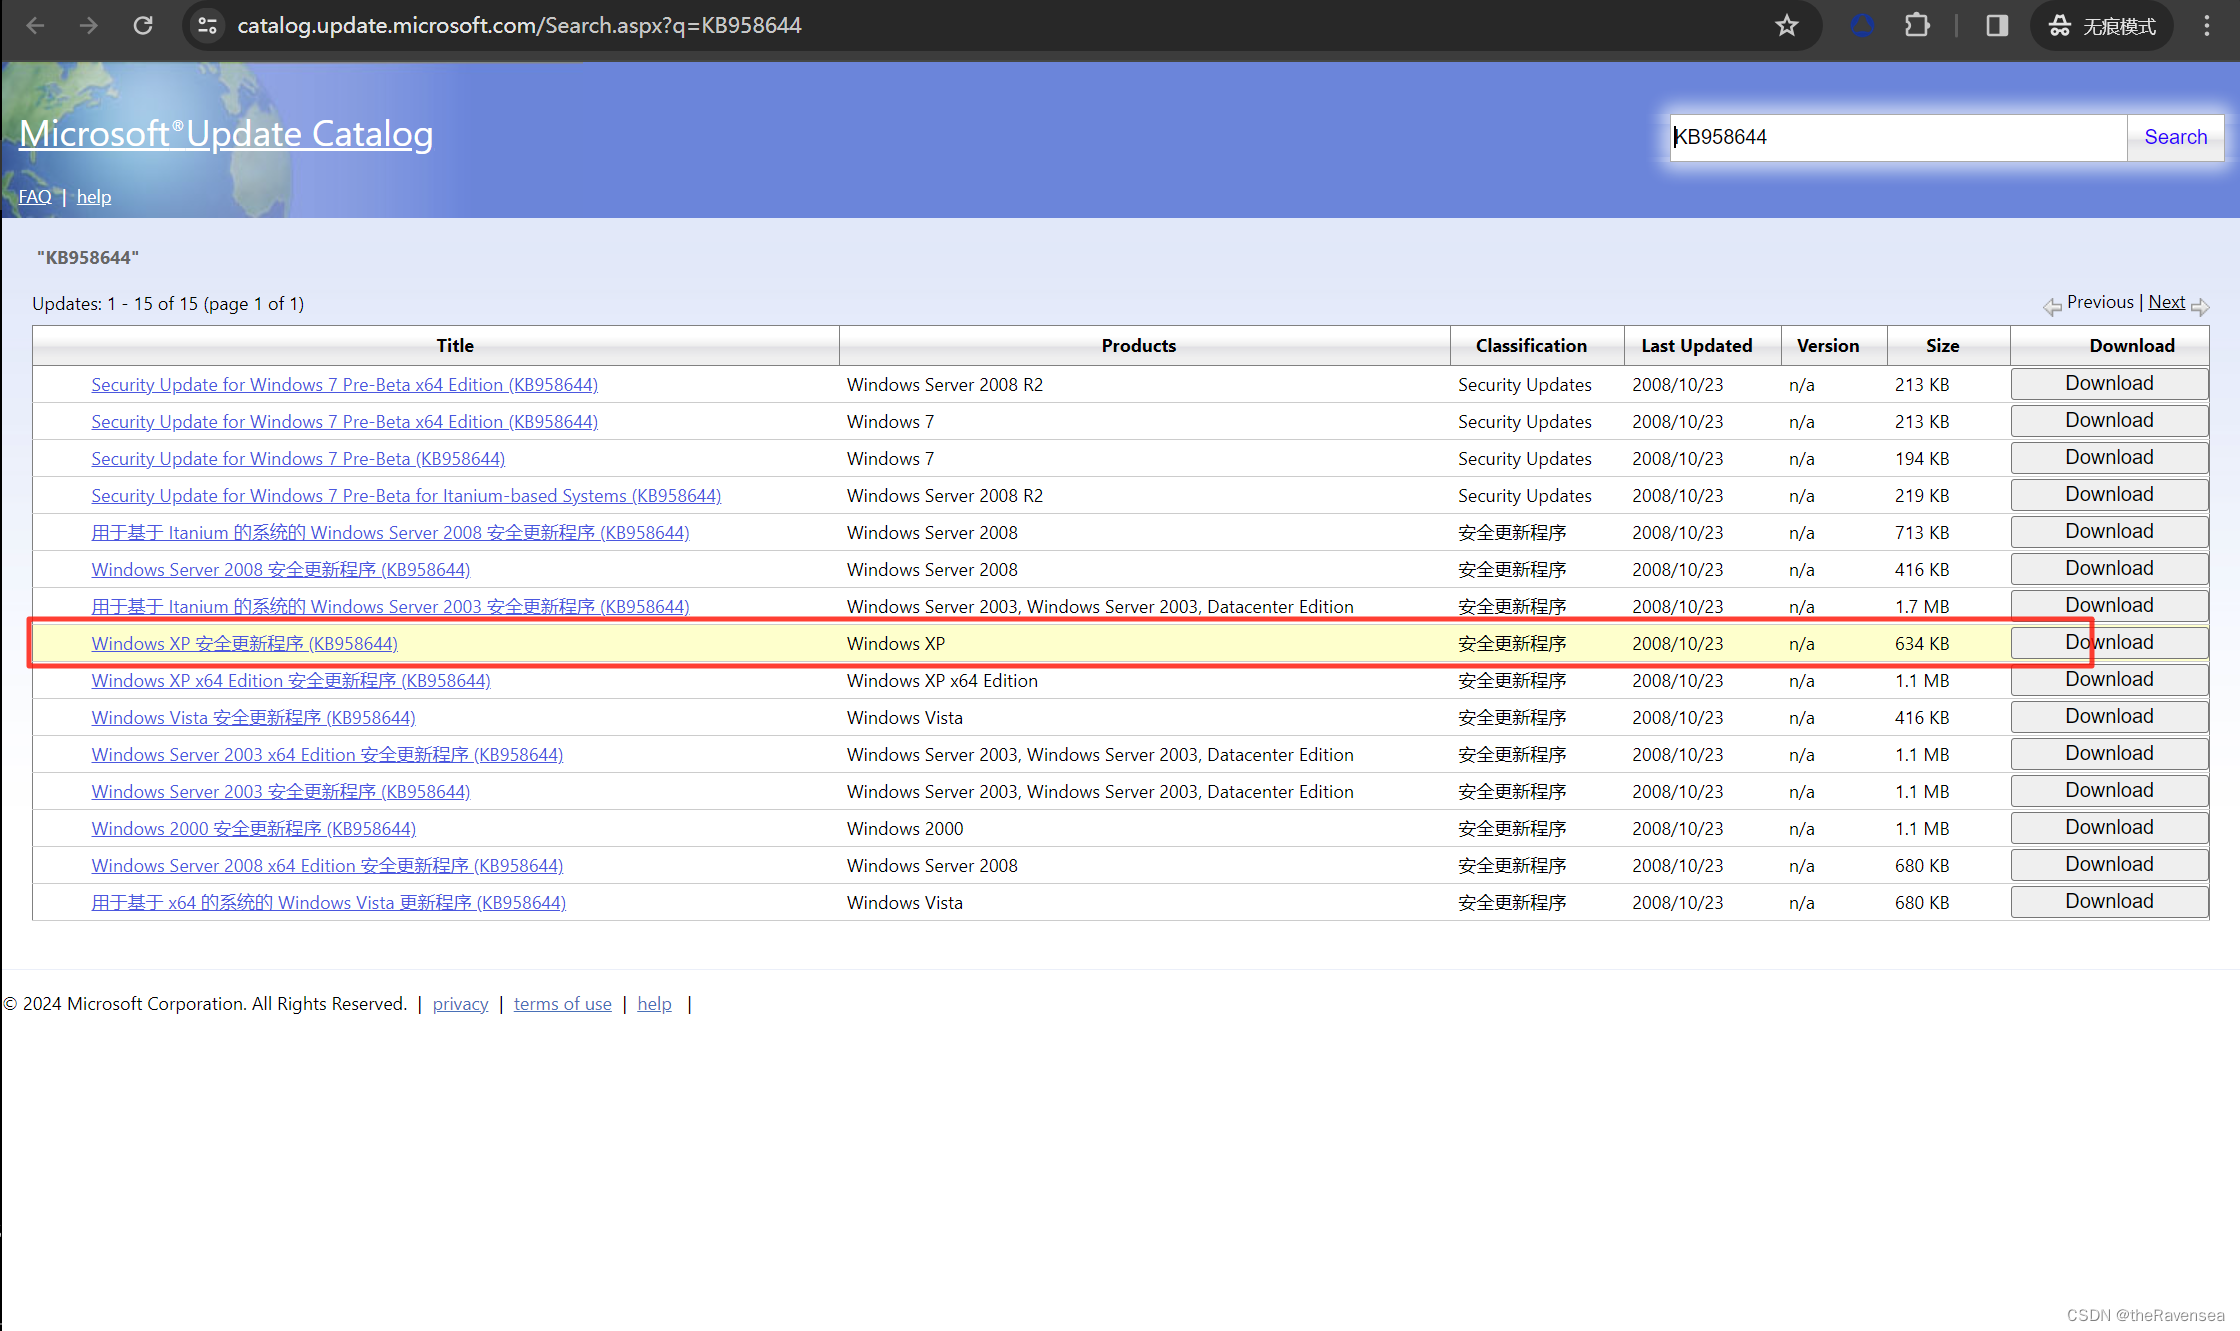Screen dimensions: 2240x1331
Task: Click the next page arrow icon
Action: coord(2200,307)
